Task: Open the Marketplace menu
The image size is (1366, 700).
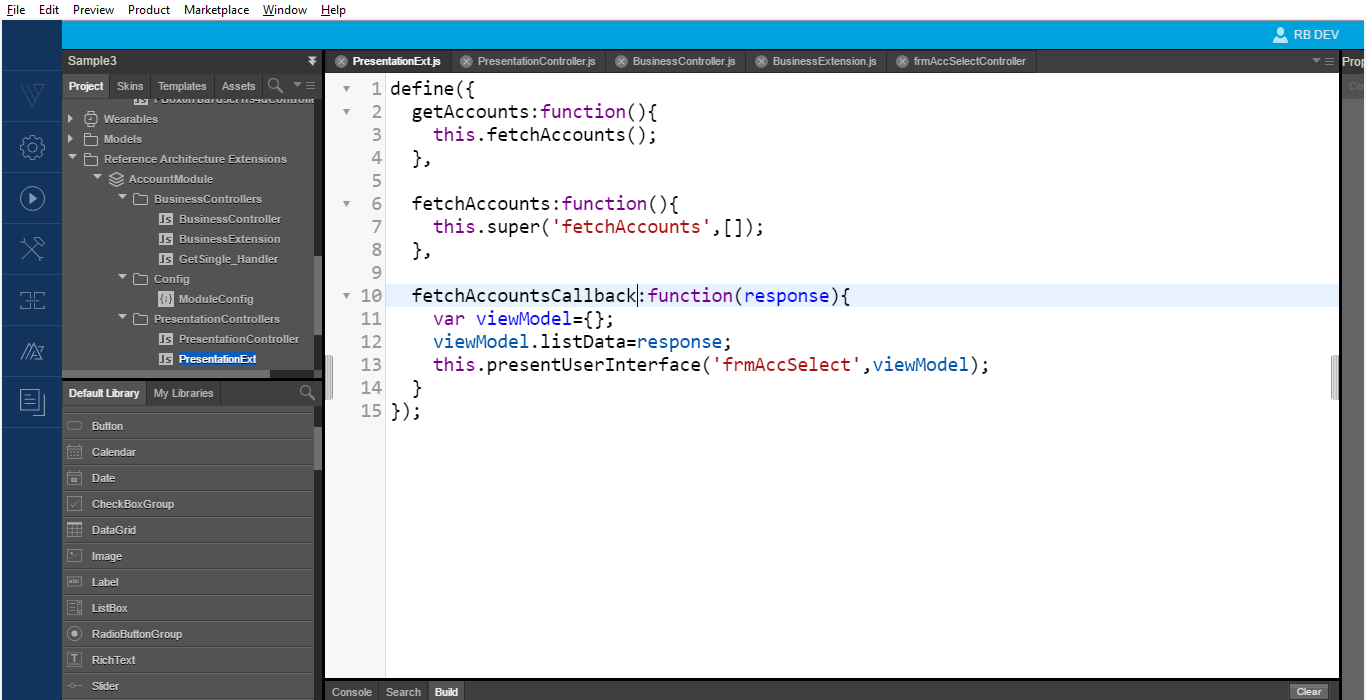Action: tap(217, 10)
